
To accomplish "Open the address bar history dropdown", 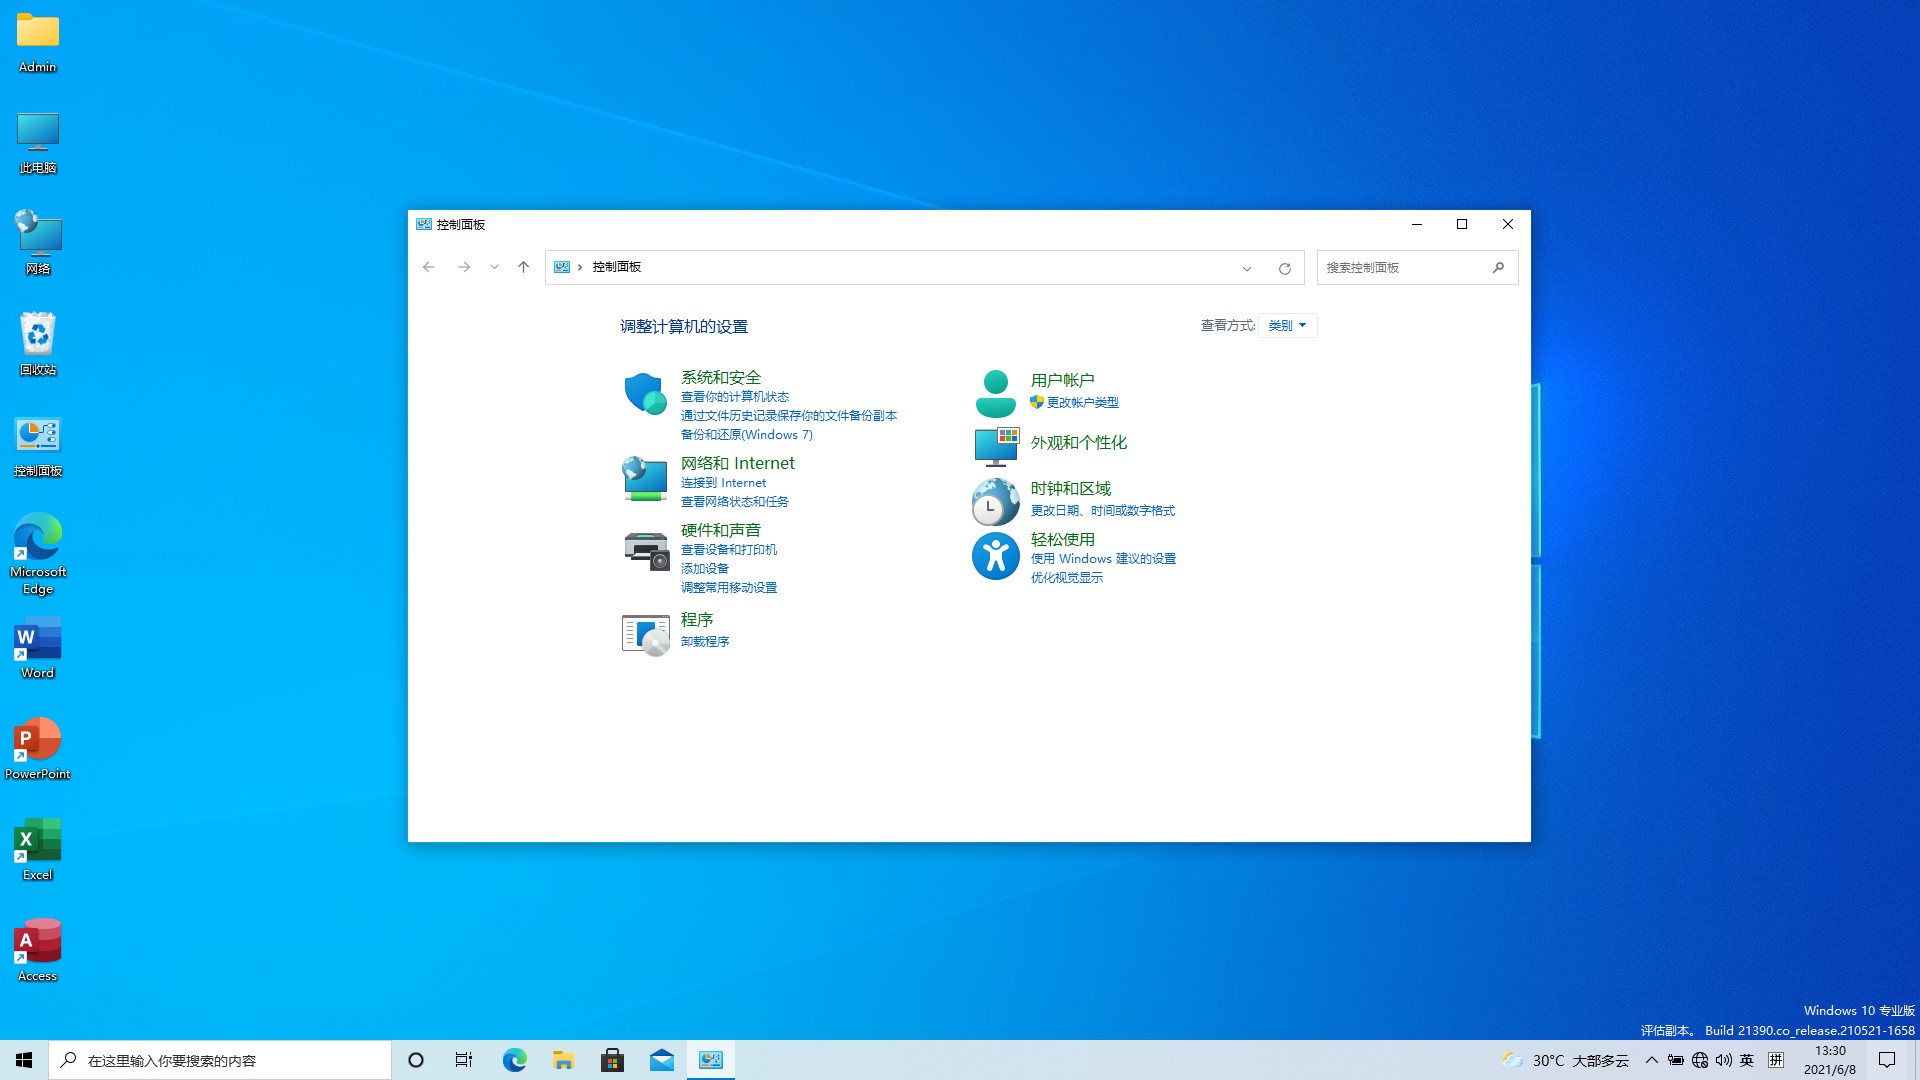I will (x=1246, y=267).
